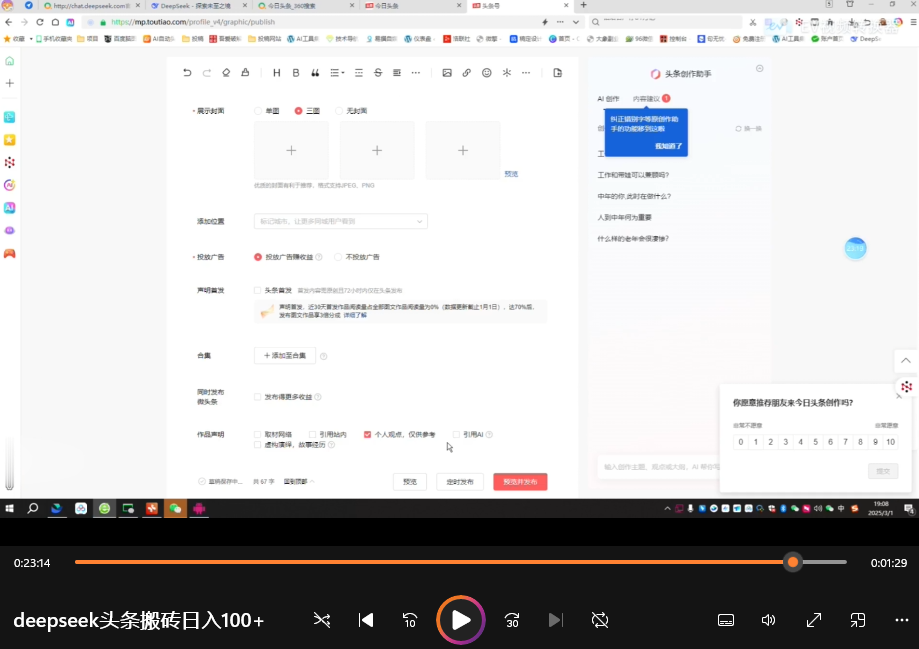Click the 回到顶部 expander

299,481
